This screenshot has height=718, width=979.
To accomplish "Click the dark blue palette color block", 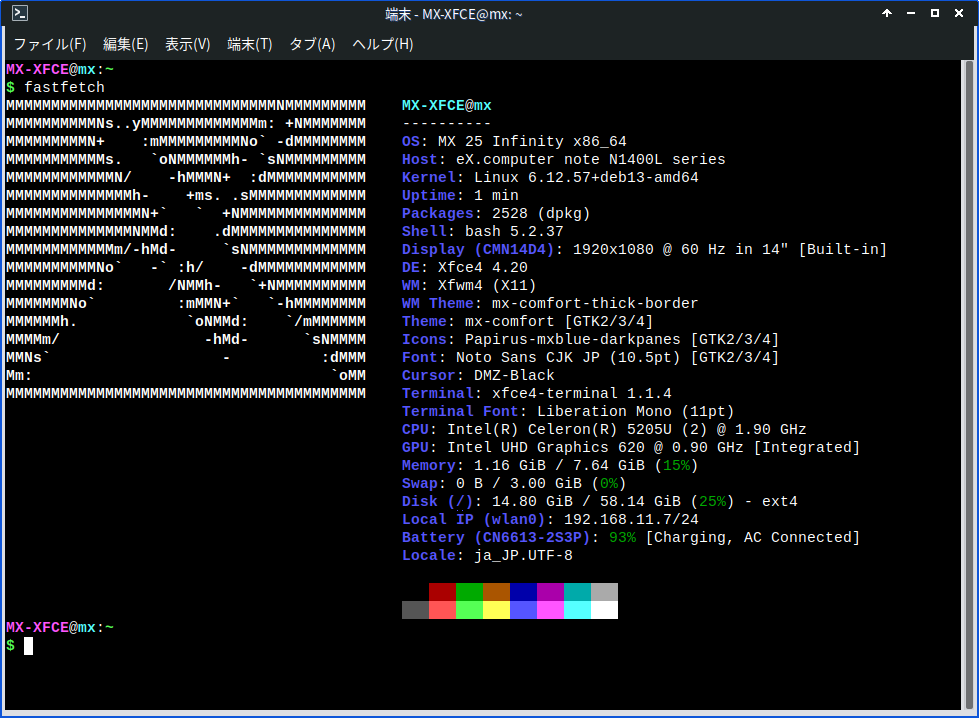I will [523, 592].
